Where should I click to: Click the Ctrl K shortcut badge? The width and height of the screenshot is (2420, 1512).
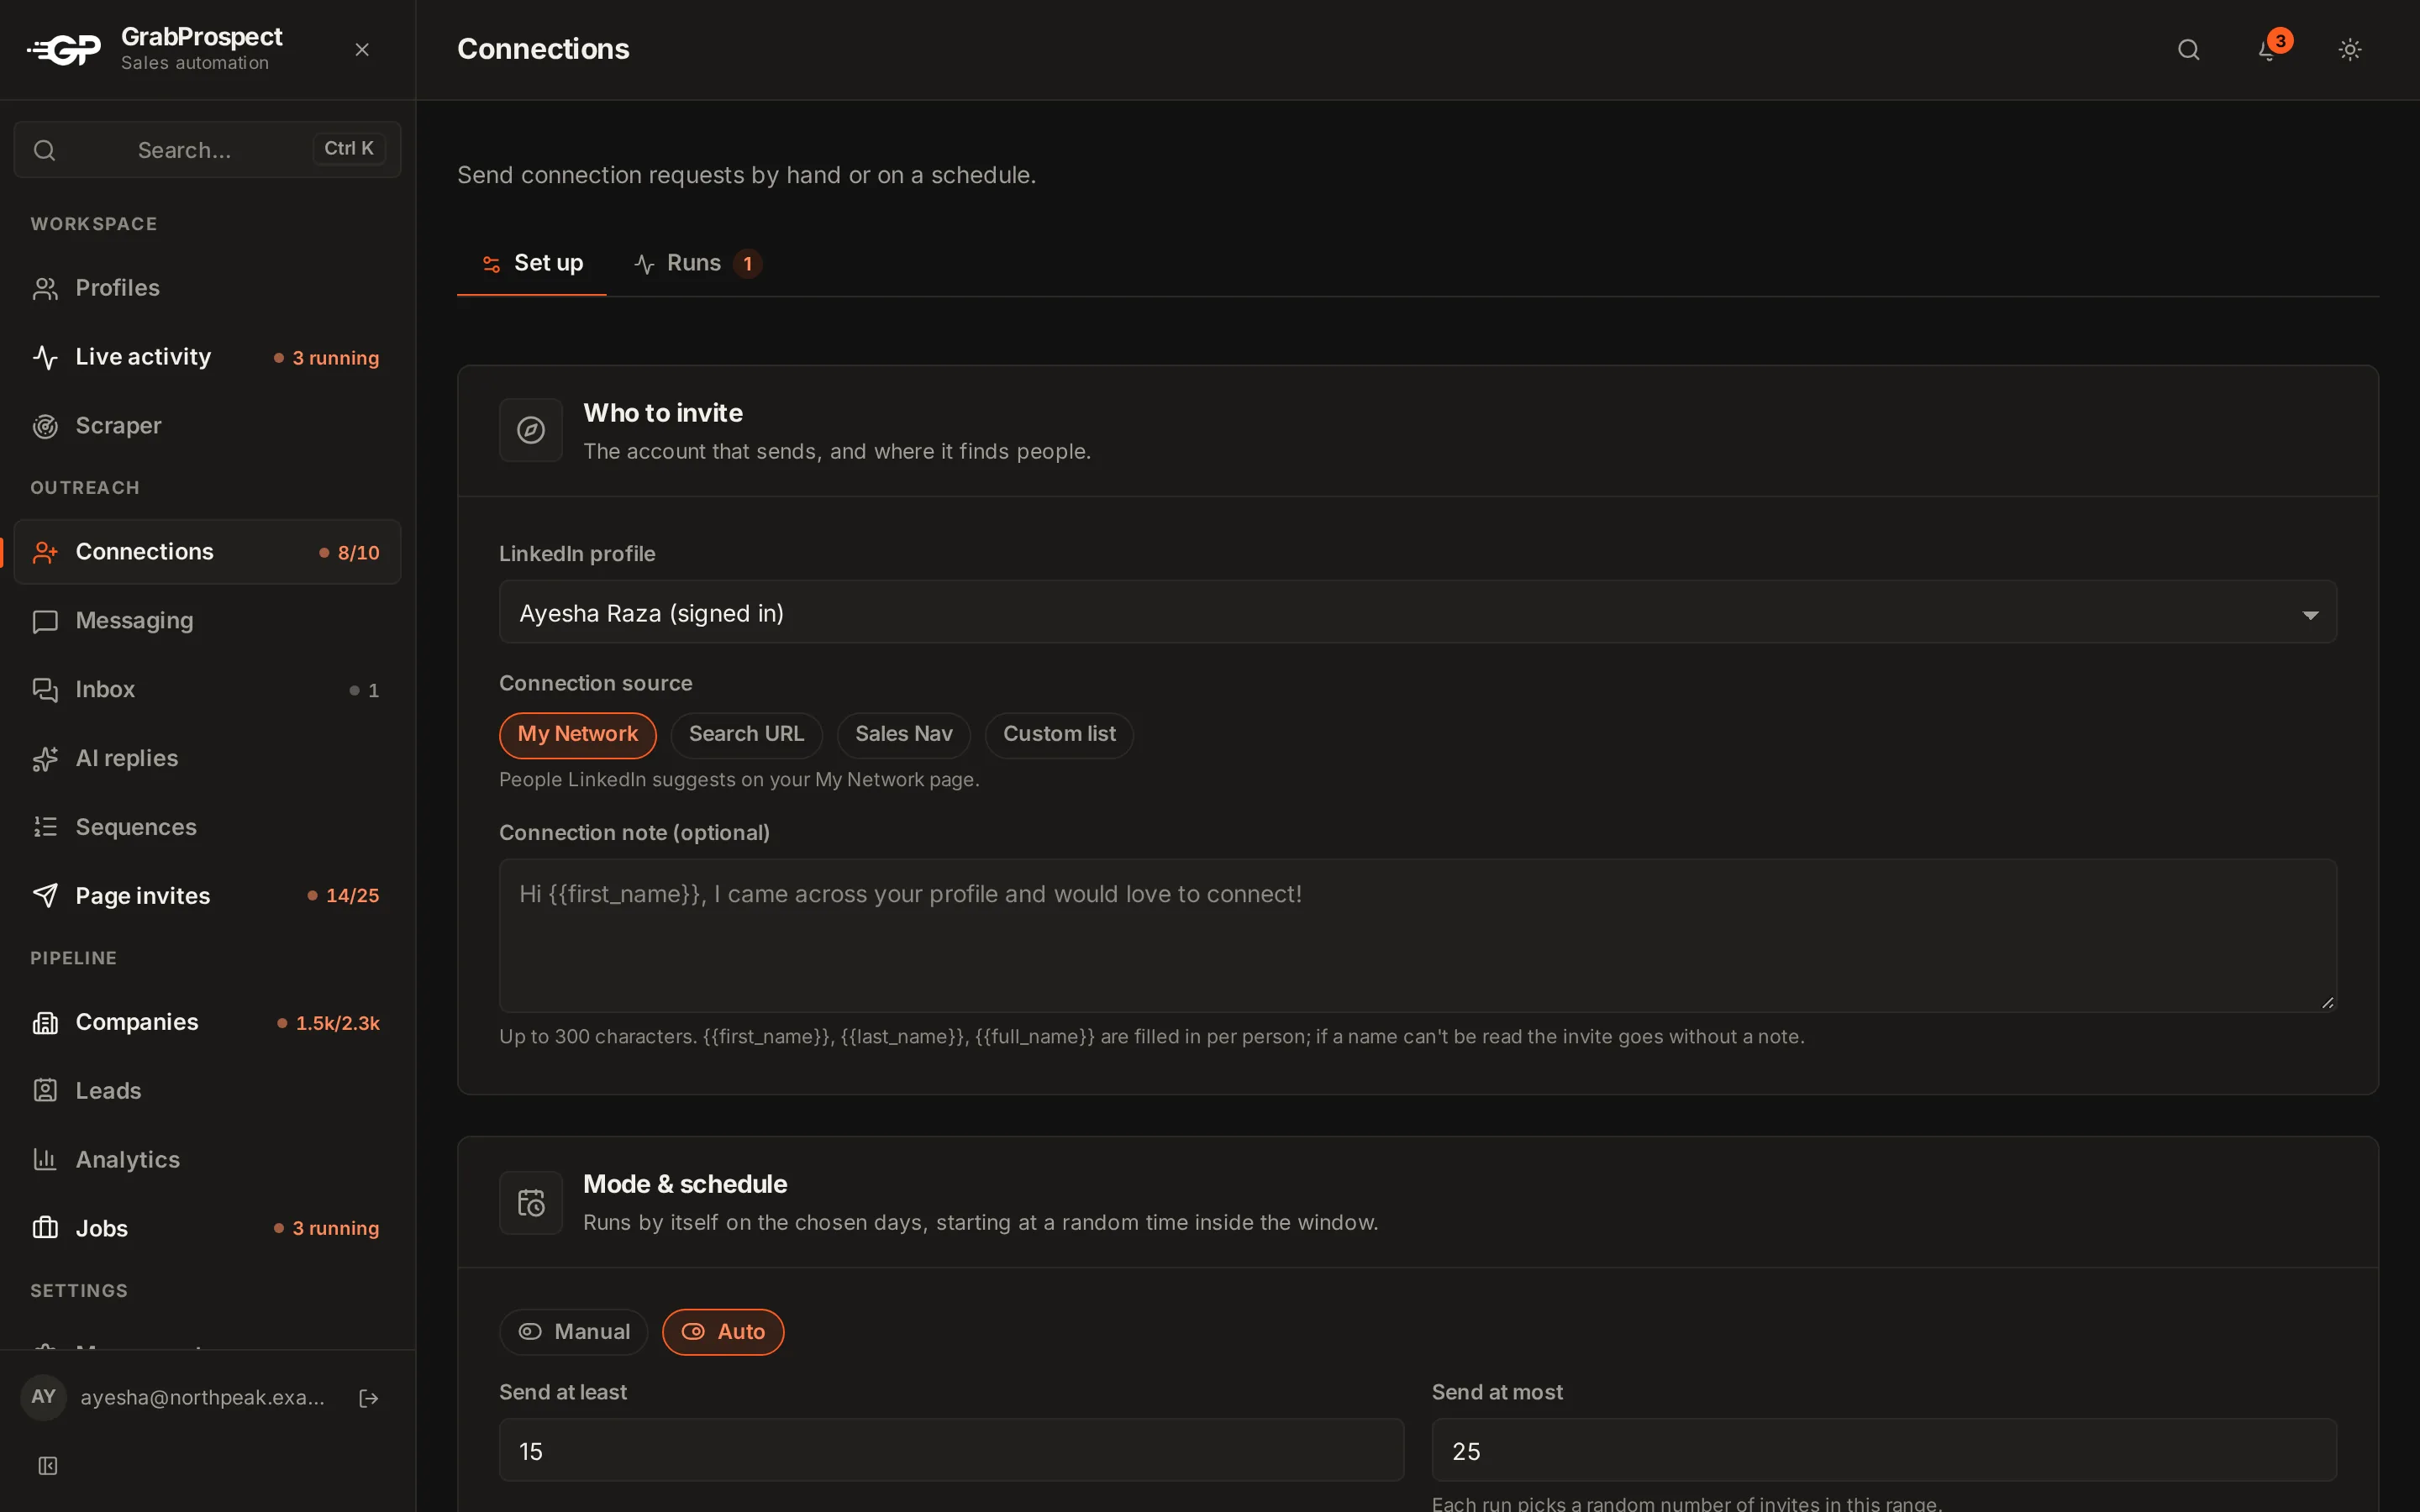pyautogui.click(x=348, y=149)
